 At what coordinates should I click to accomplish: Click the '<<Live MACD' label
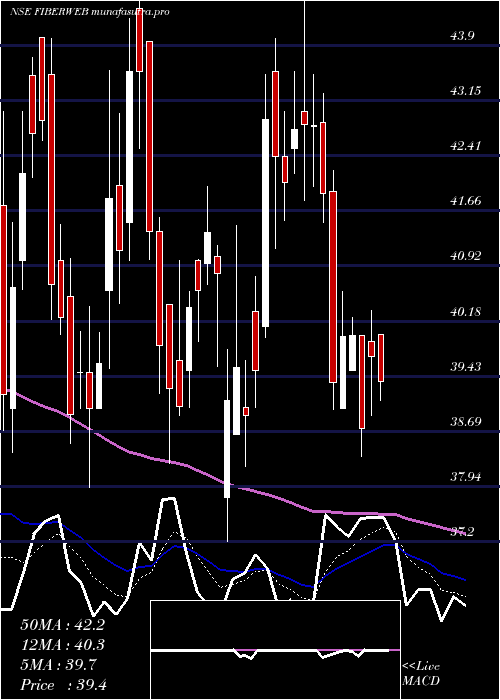421,674
